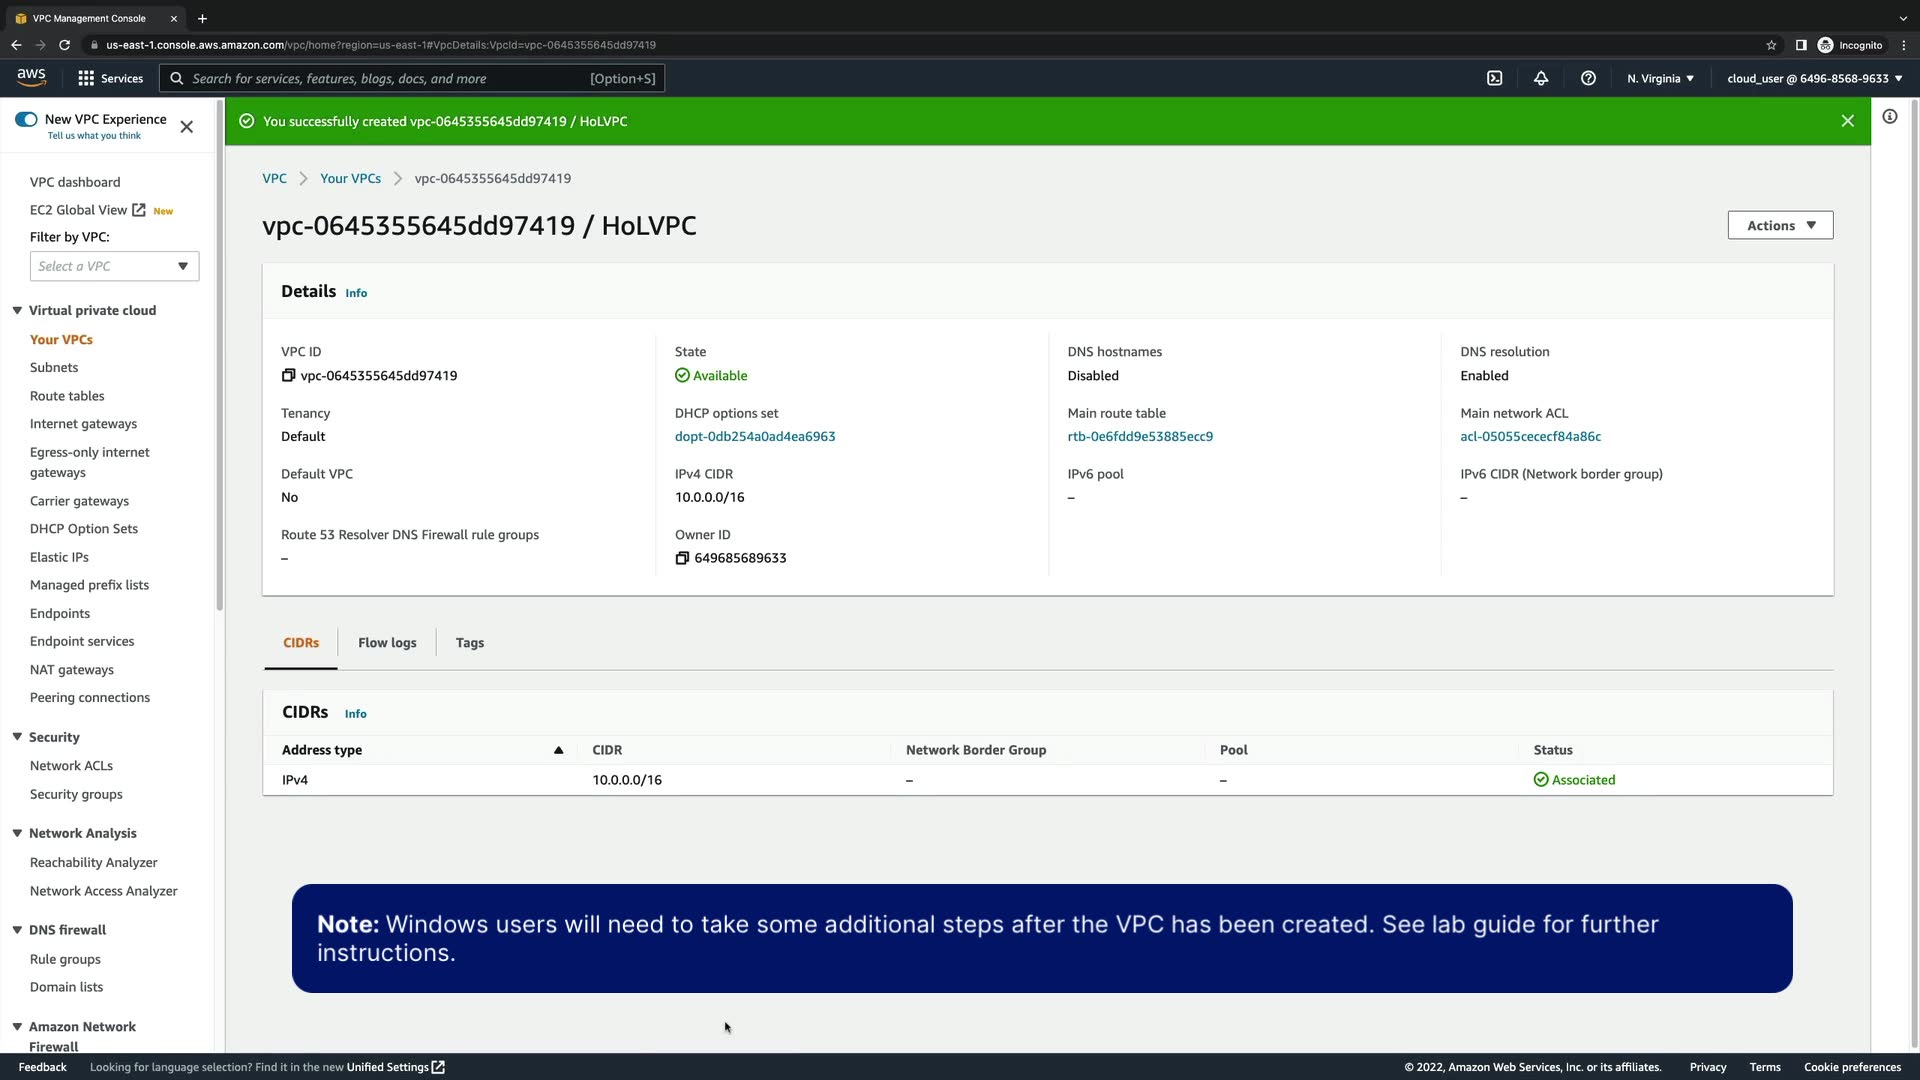Open the help question mark icon
This screenshot has width=1920, height=1080.
1588,78
